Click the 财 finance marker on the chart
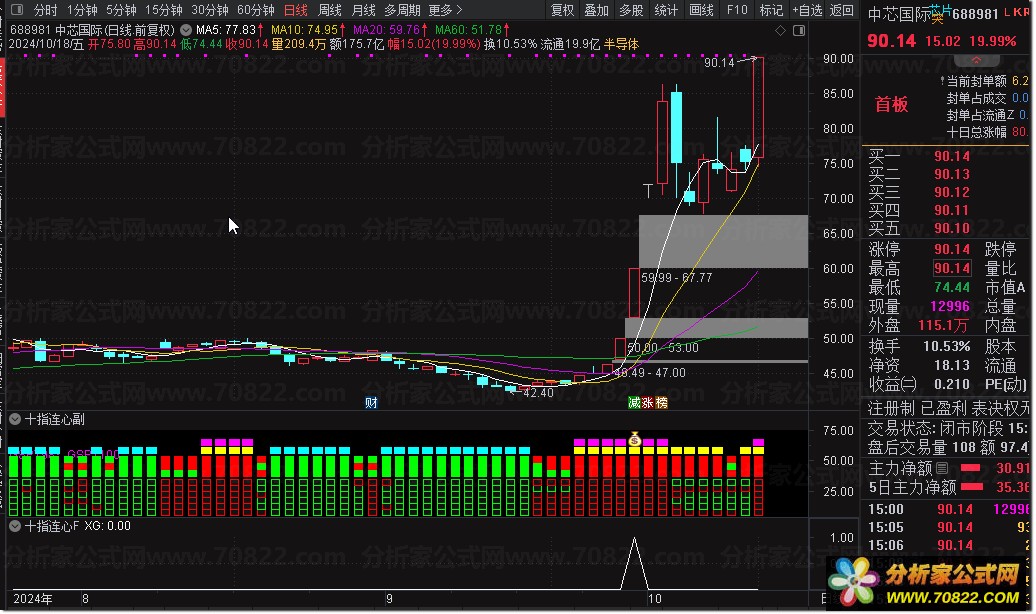Screen dimensions: 1036x614 (x=371, y=403)
